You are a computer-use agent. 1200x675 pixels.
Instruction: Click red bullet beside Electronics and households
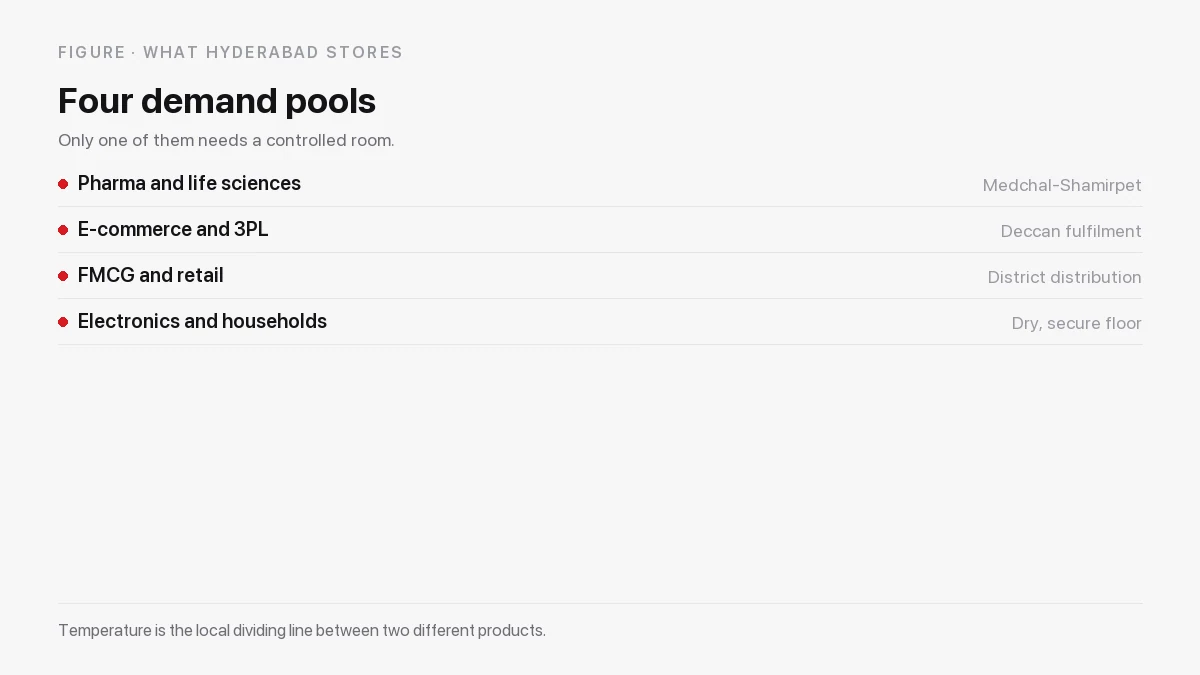click(x=63, y=322)
